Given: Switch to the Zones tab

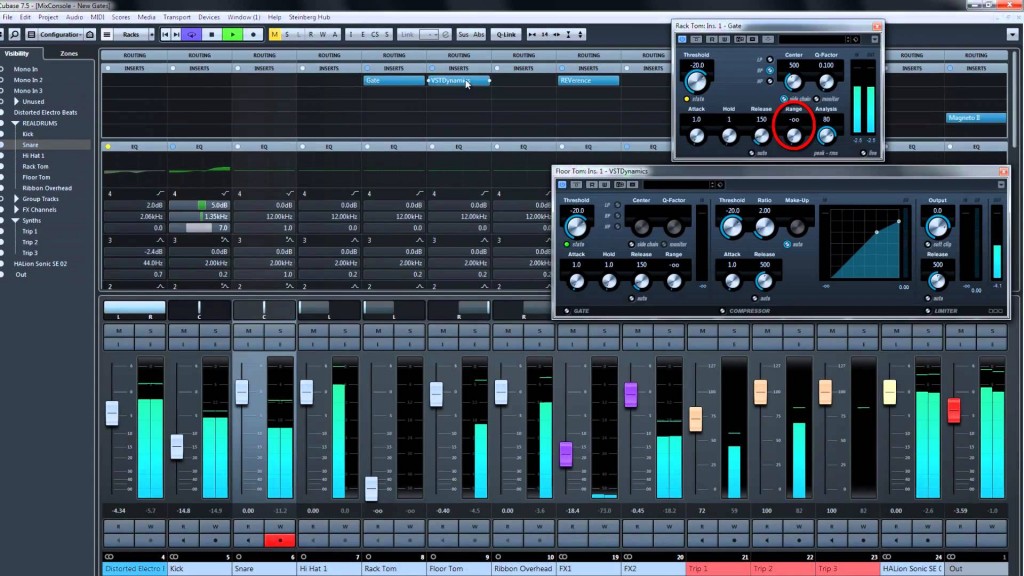Looking at the screenshot, I should [x=69, y=54].
